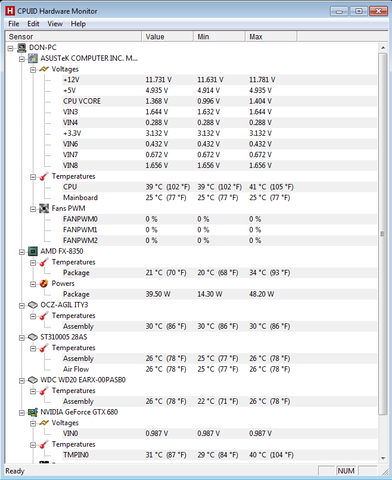Collapse the DON-PC root node
This screenshot has height=480, width=392.
tap(11, 48)
